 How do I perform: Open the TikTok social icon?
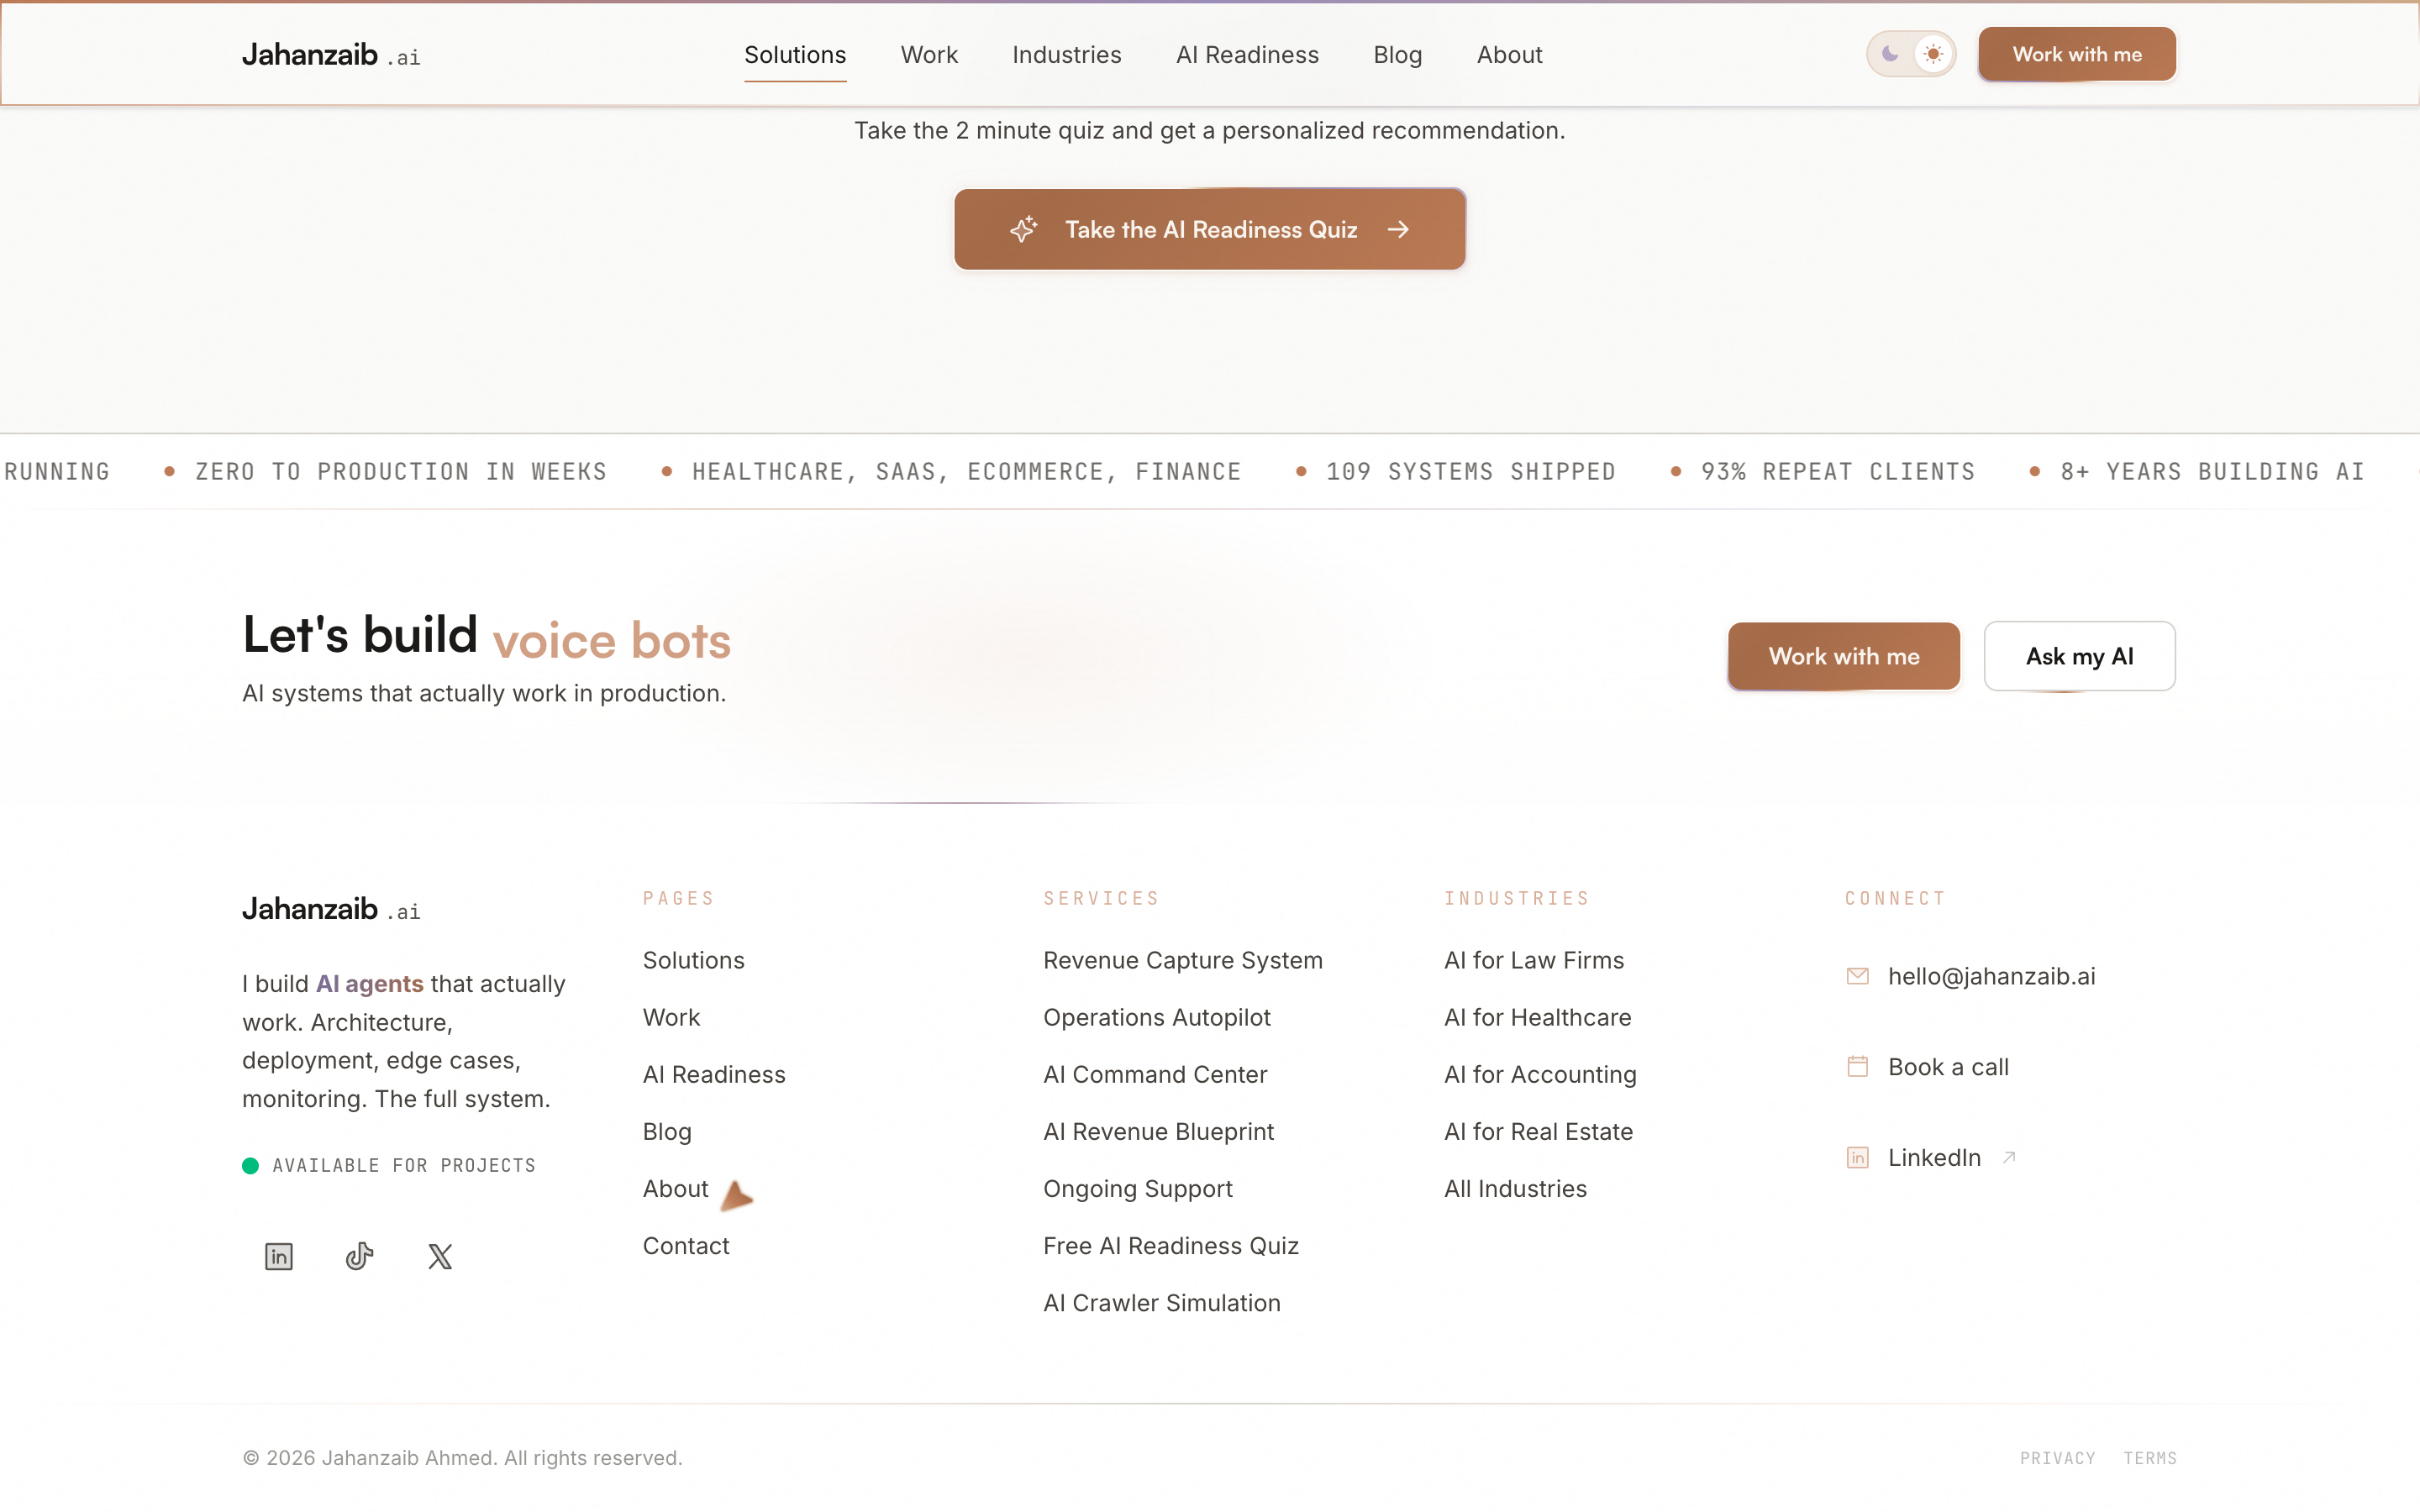pos(360,1256)
